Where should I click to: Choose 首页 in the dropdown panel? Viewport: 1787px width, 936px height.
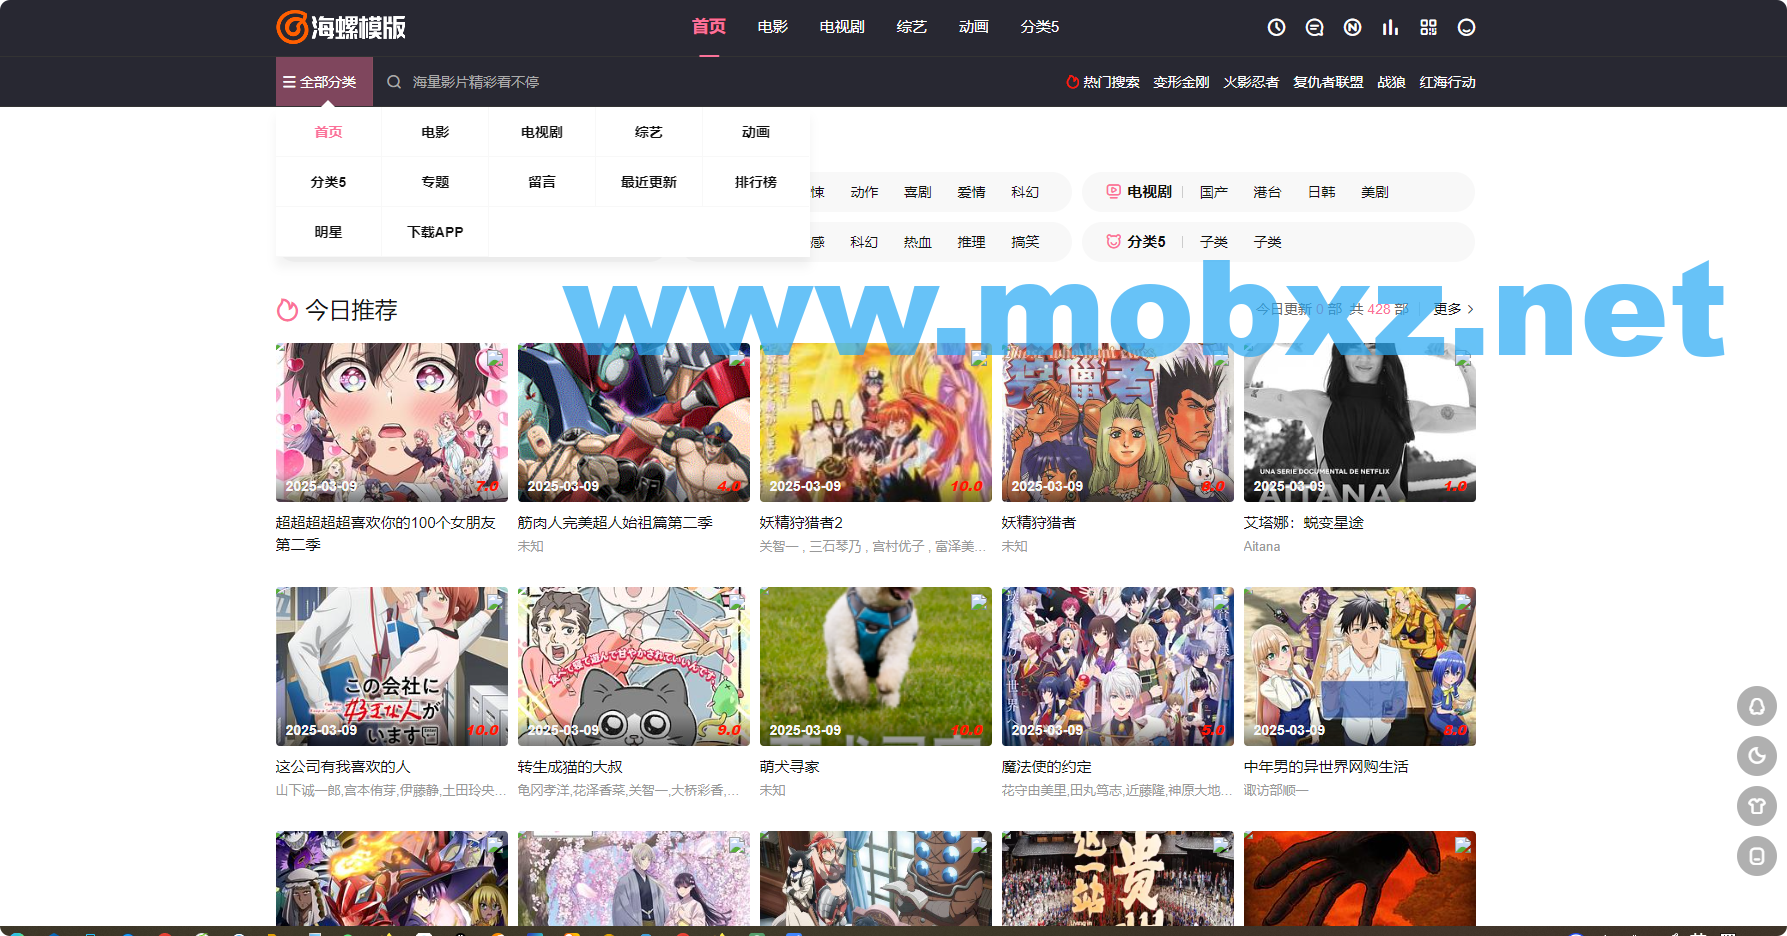click(328, 132)
